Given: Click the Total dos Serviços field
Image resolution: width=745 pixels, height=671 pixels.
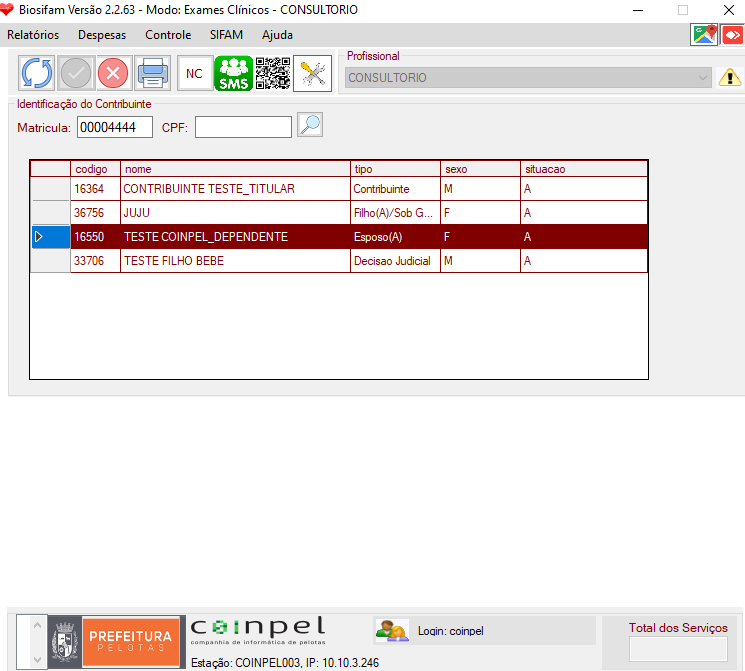Looking at the screenshot, I should tap(678, 649).
